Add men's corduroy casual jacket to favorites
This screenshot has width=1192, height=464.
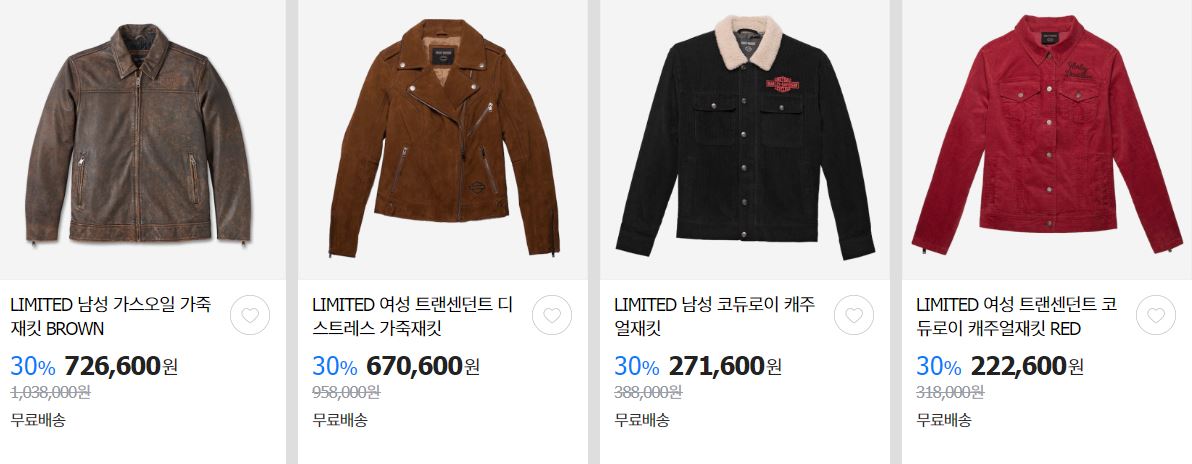tap(854, 315)
